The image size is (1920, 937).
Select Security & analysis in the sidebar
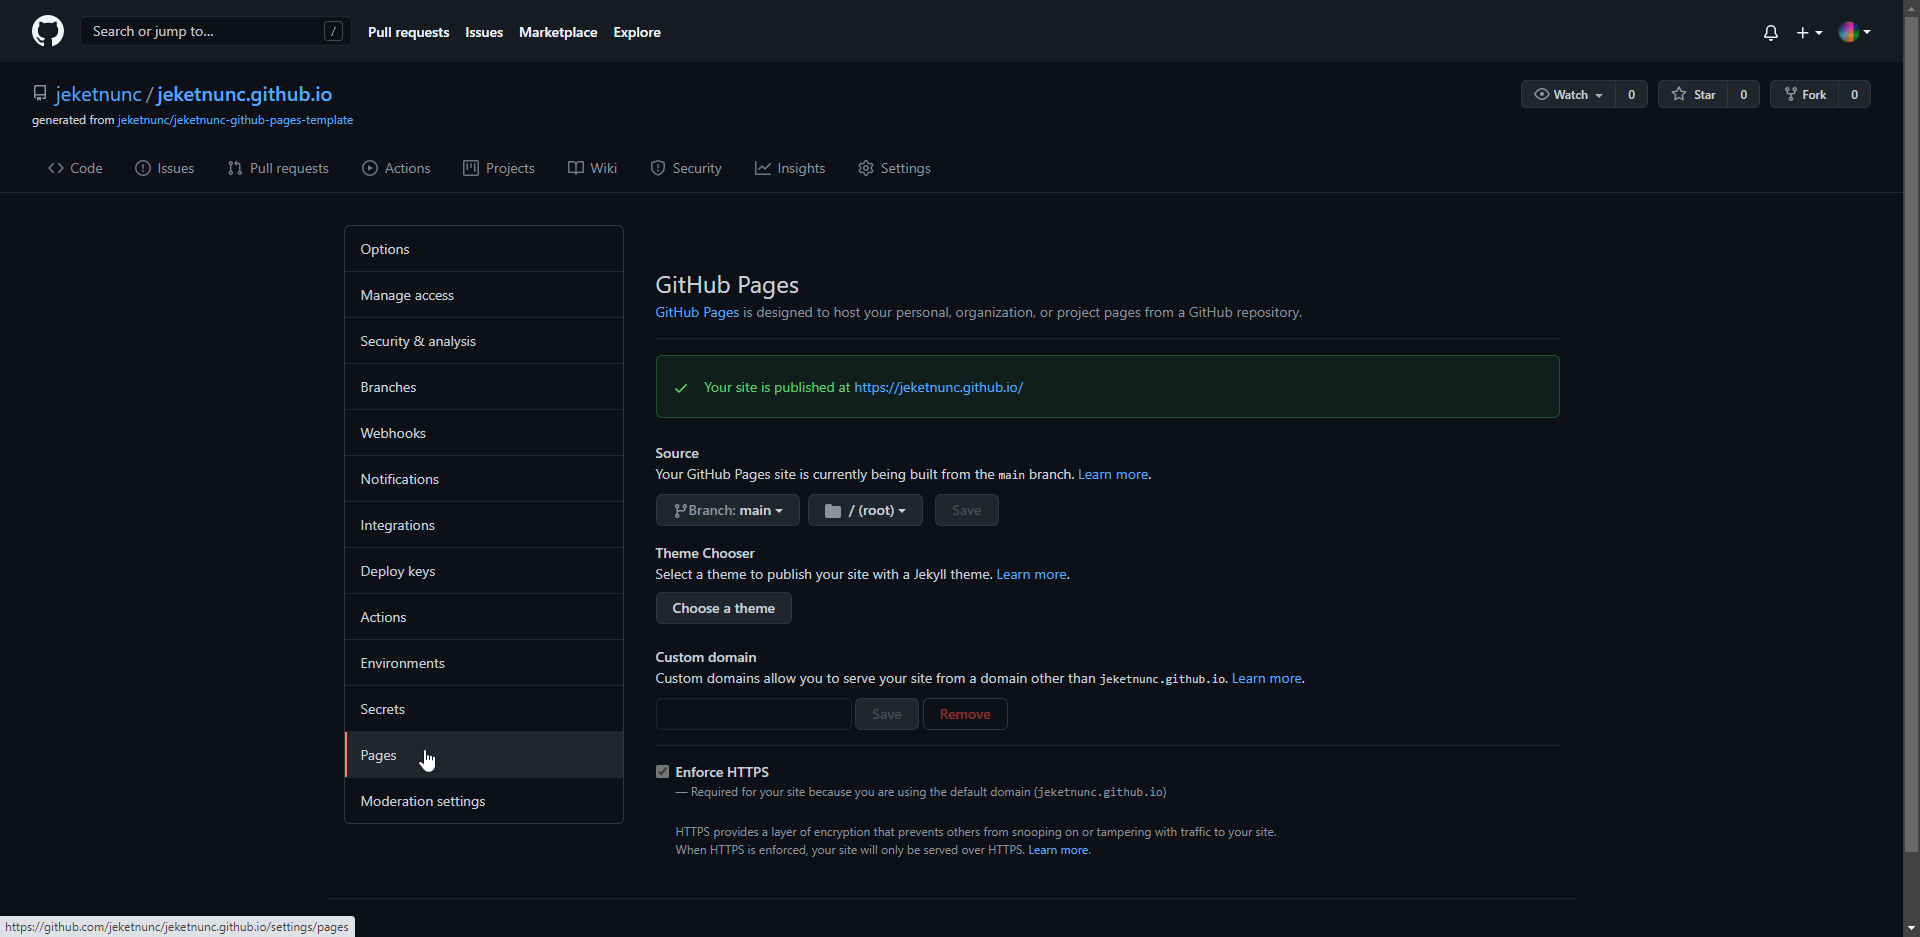point(484,341)
